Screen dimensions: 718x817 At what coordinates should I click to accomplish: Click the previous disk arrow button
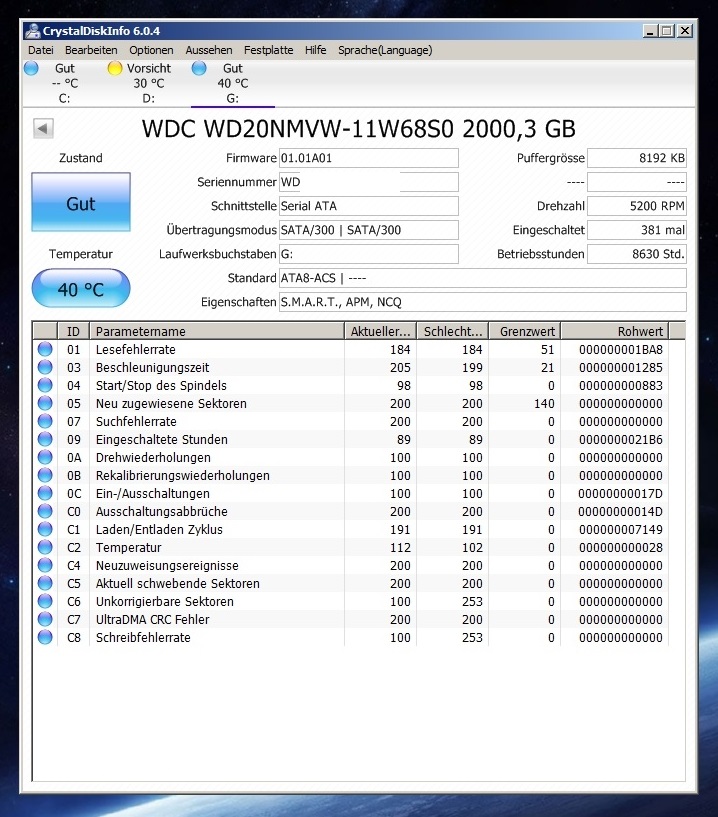click(x=43, y=128)
